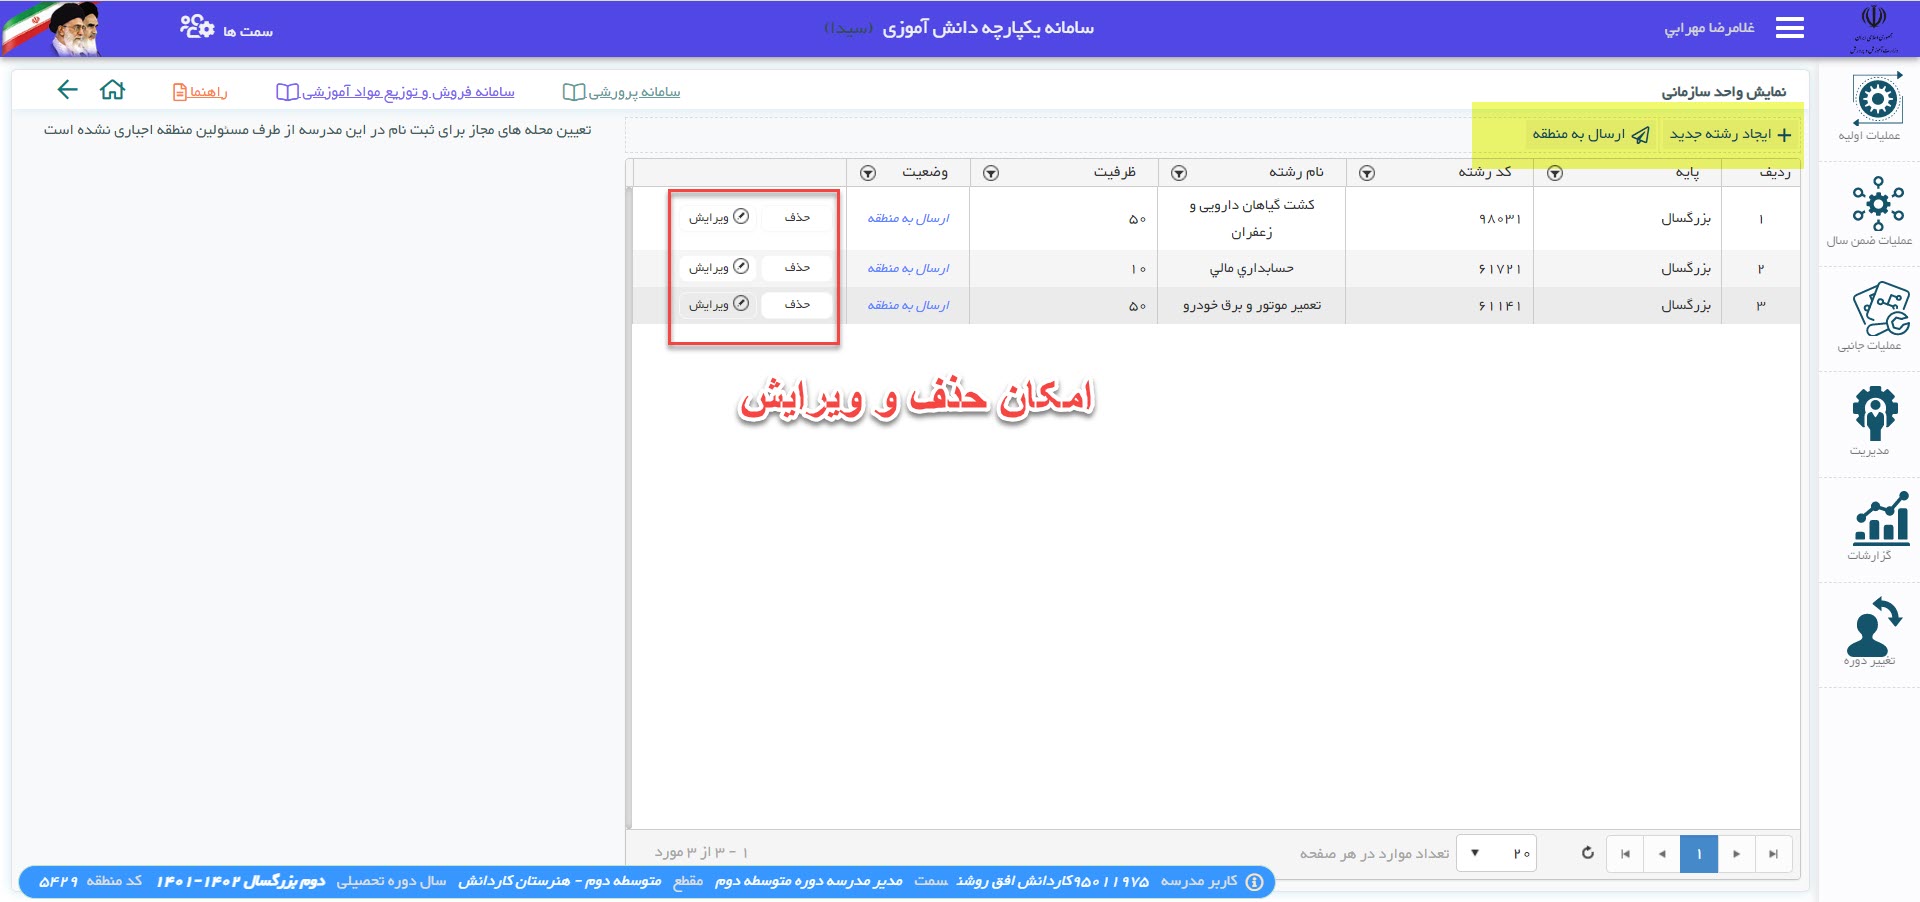Viewport: 1920px width, 902px height.
Task: Open the راهنما help link
Action: 200,92
